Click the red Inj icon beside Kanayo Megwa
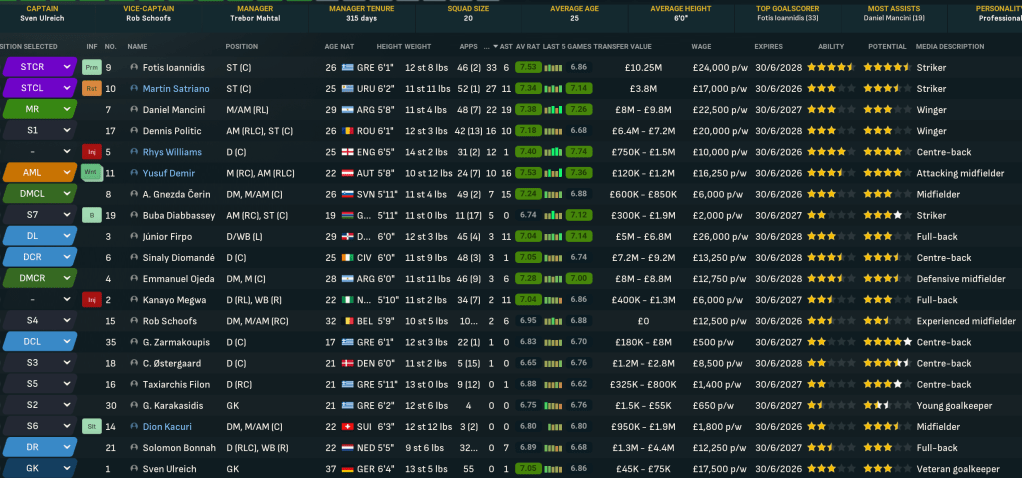The image size is (1022, 478). 92,299
